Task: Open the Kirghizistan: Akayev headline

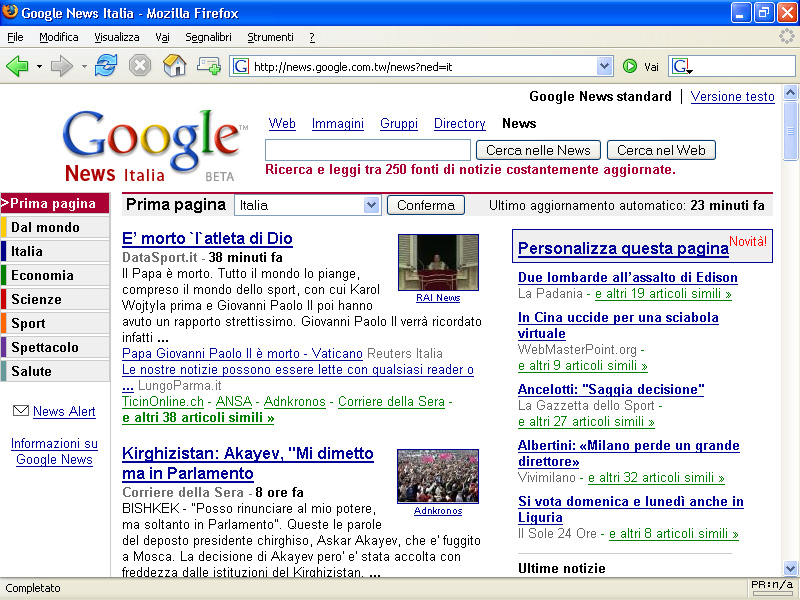Action: click(x=248, y=463)
